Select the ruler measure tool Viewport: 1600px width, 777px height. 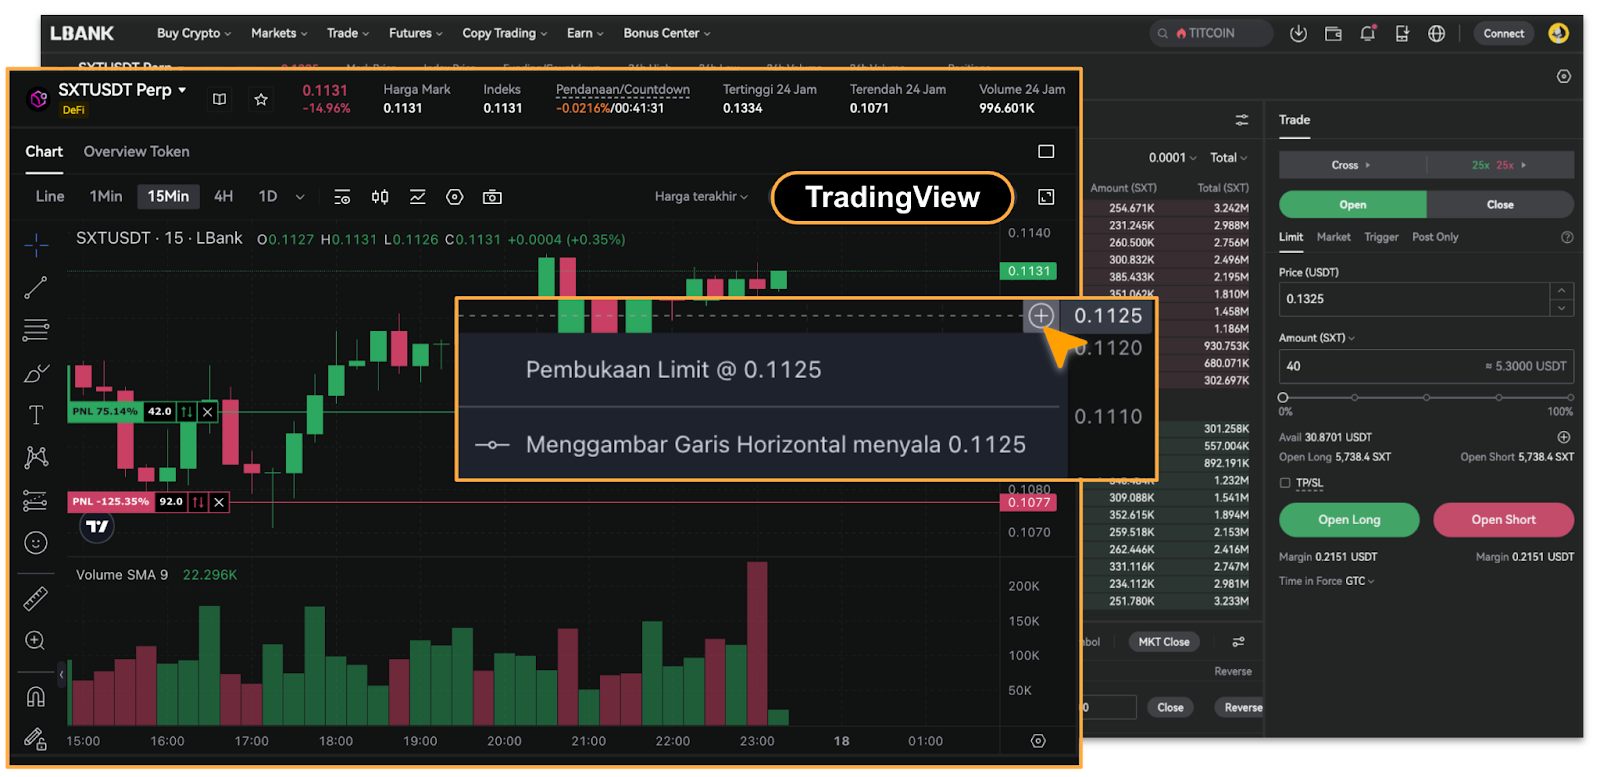36,598
